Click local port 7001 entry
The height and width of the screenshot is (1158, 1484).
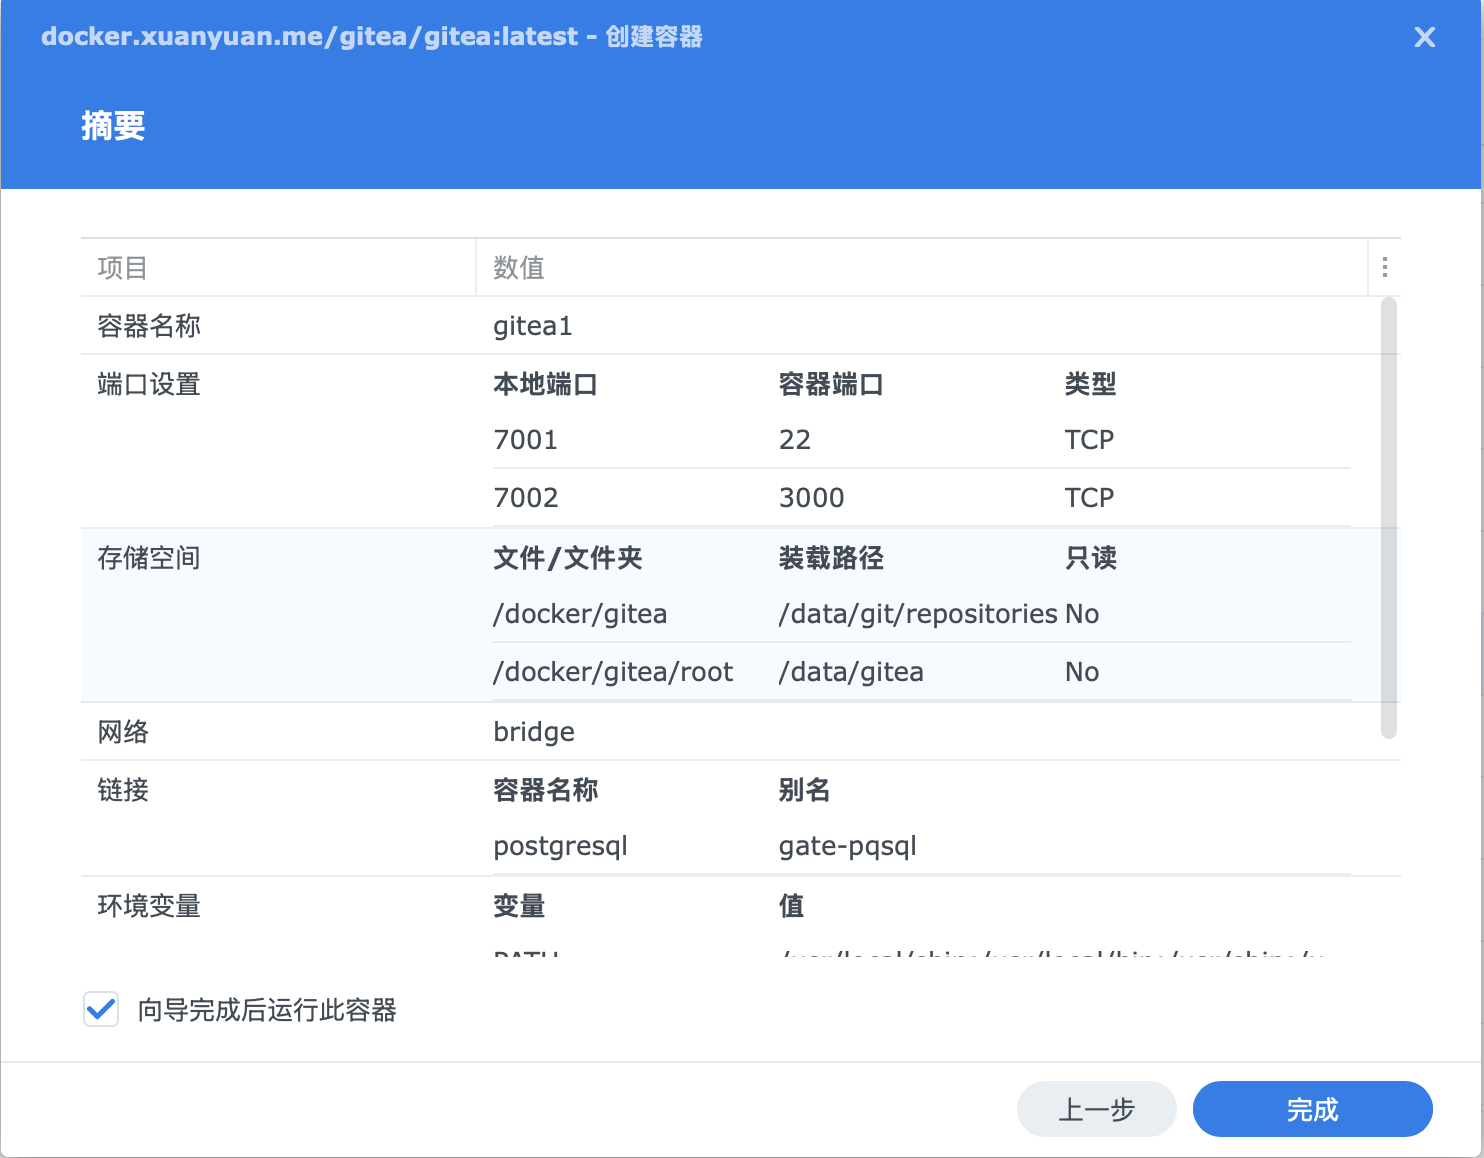coord(526,440)
